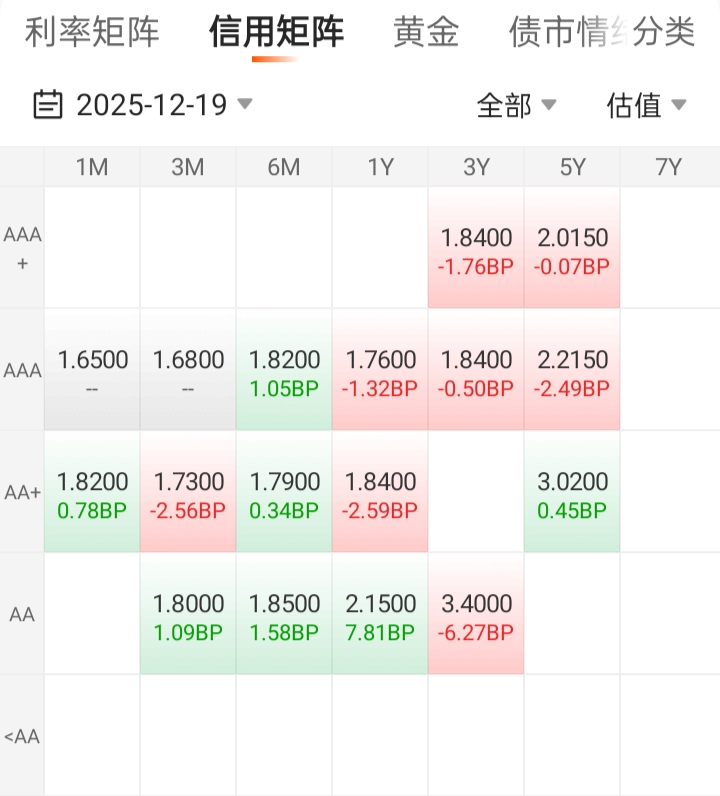Click the AAA 6M cell 1.8200
Screen dimensions: 720x796
(x=284, y=371)
